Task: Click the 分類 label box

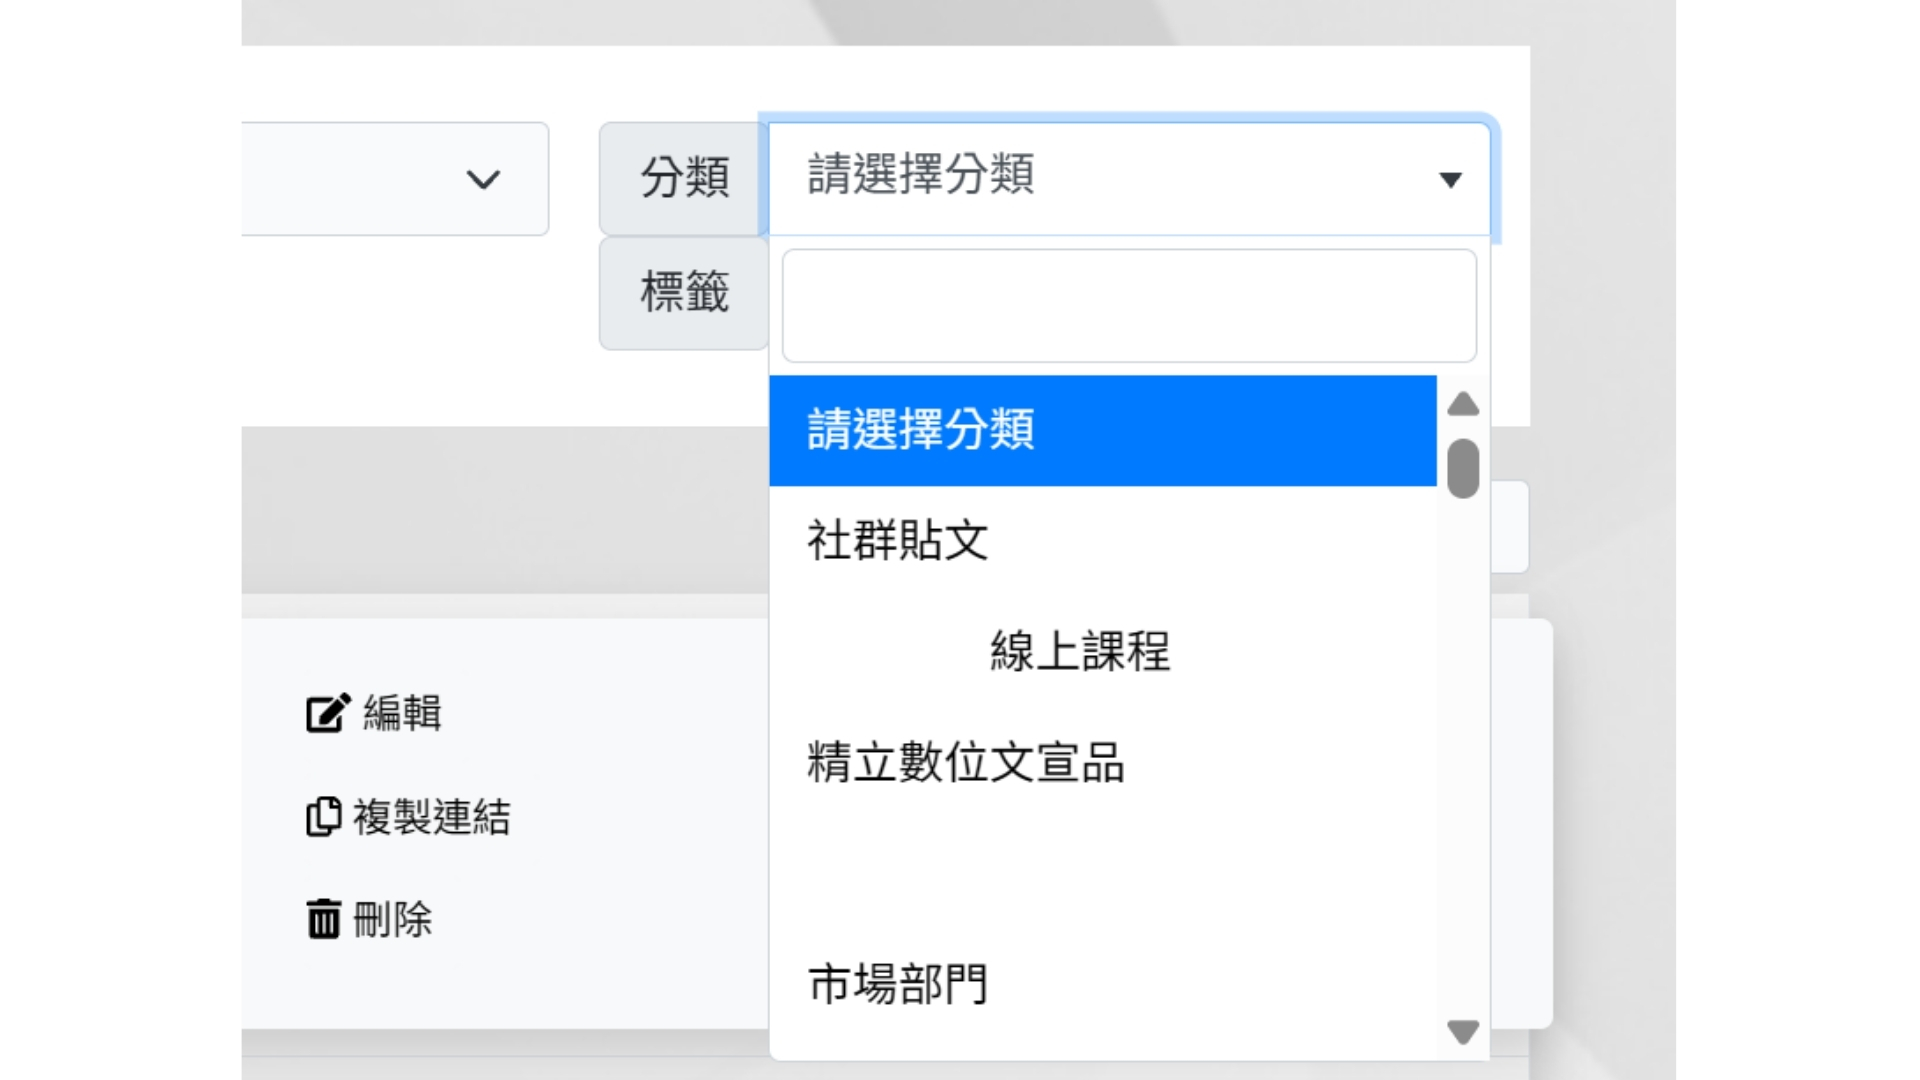Action: tap(684, 178)
